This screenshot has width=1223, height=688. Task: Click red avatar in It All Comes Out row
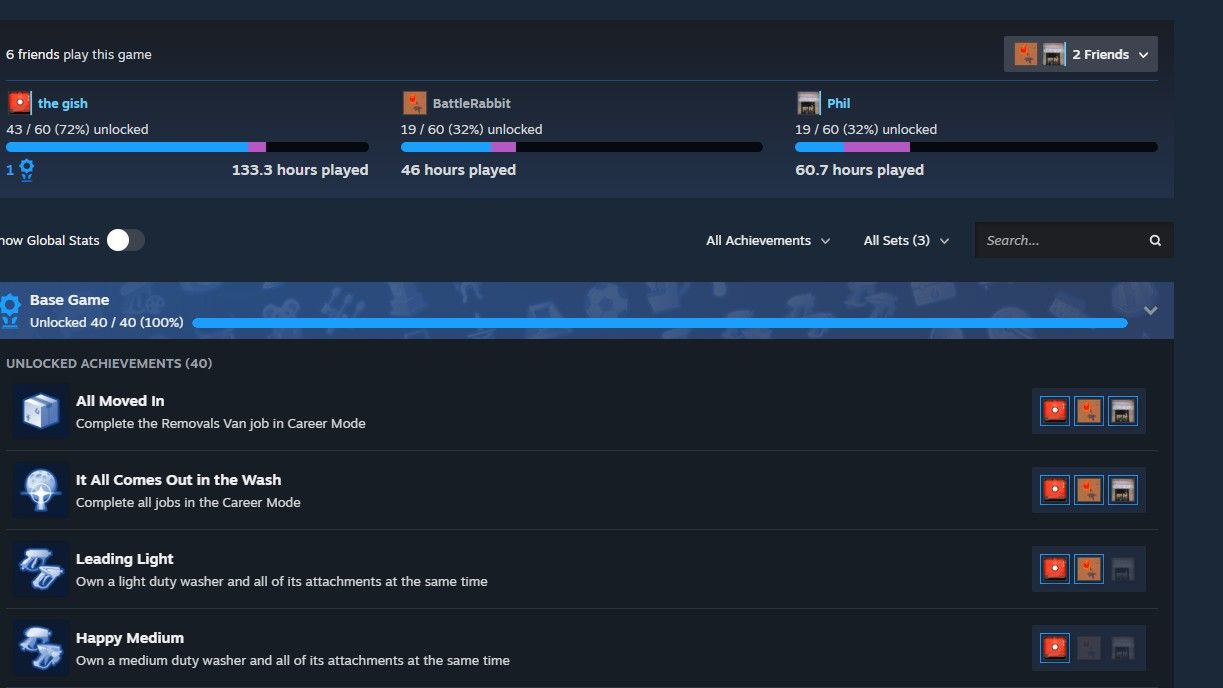click(1055, 490)
